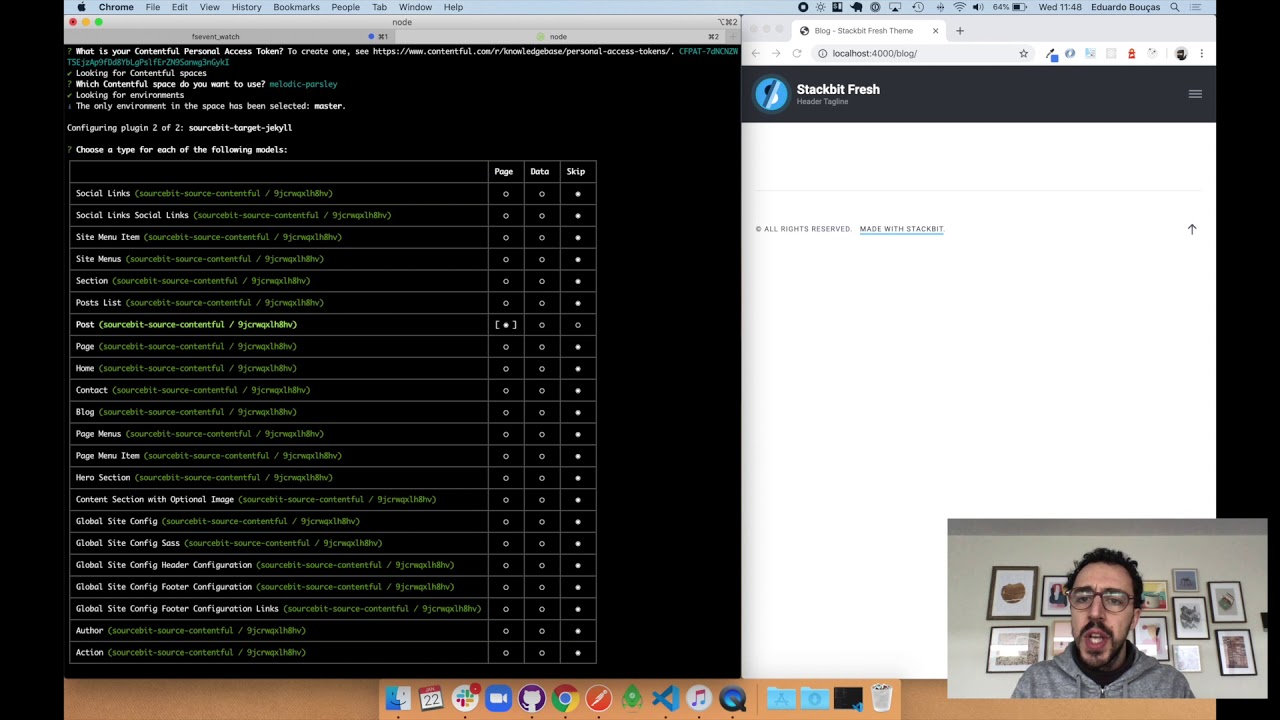Set Author row to Data
The height and width of the screenshot is (720, 1280).
(541, 631)
